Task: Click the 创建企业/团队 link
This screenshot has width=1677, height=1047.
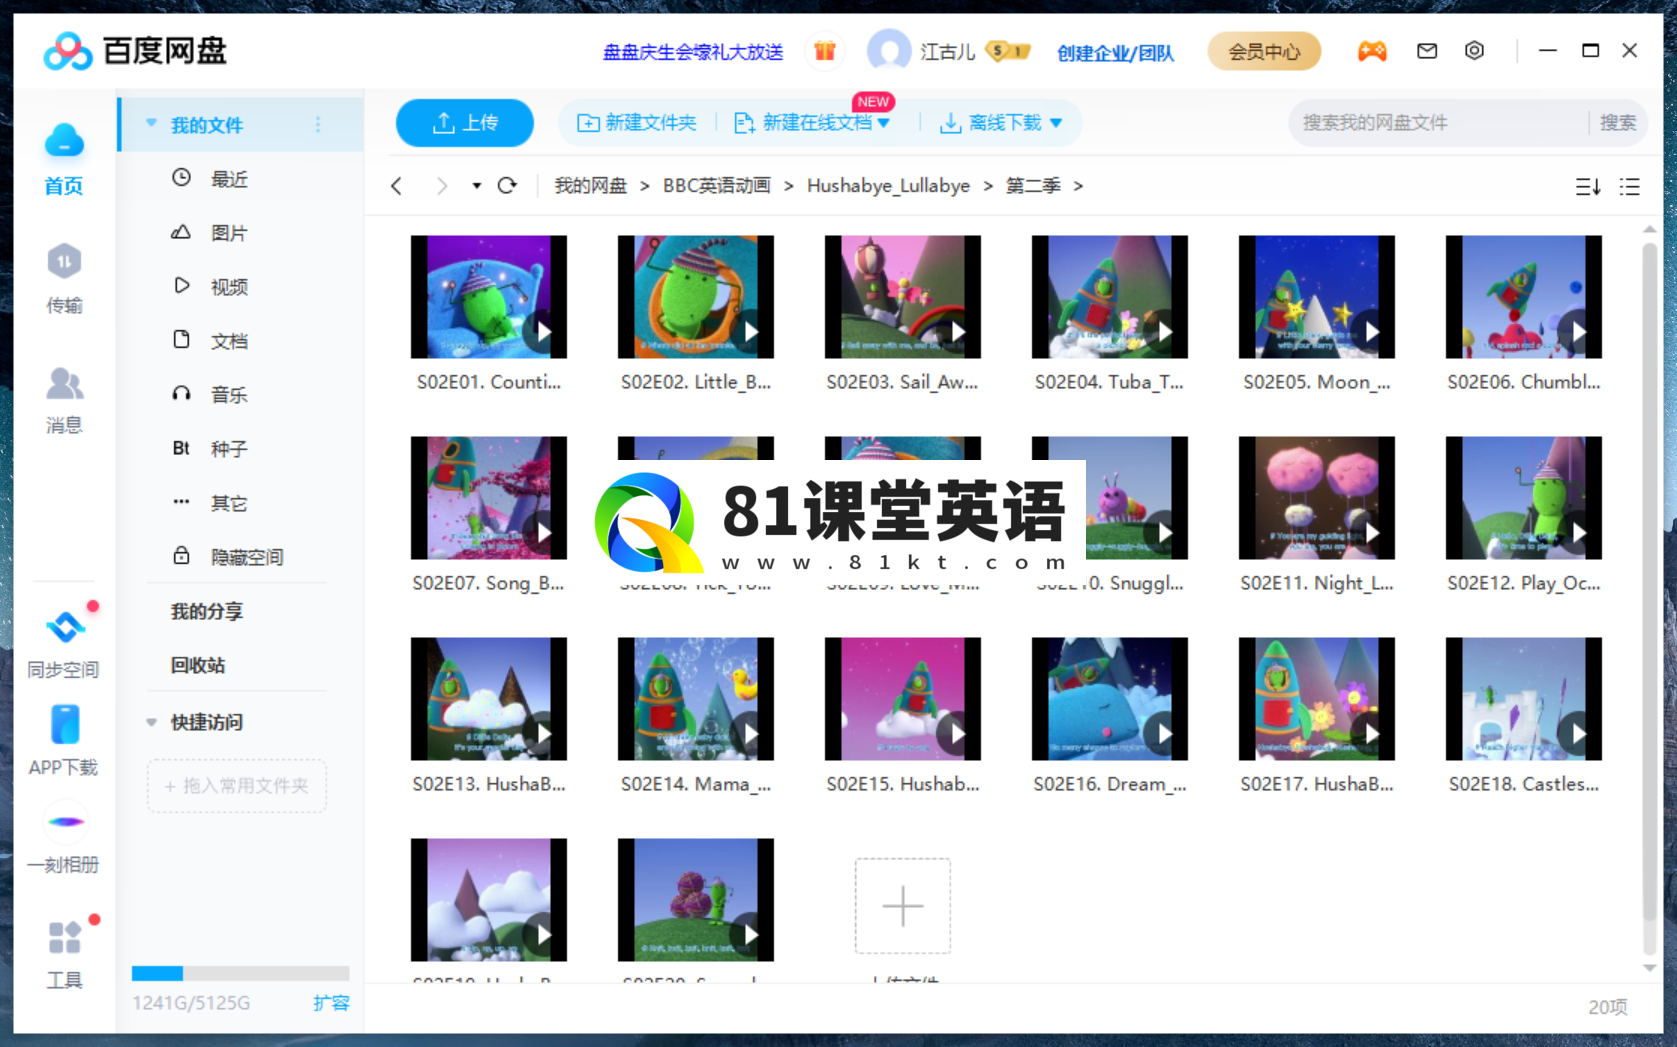Action: [1116, 53]
